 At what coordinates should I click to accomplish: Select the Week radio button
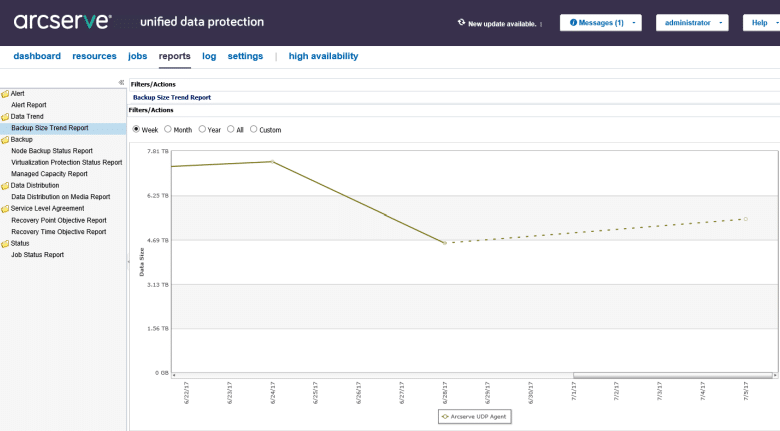(x=136, y=129)
